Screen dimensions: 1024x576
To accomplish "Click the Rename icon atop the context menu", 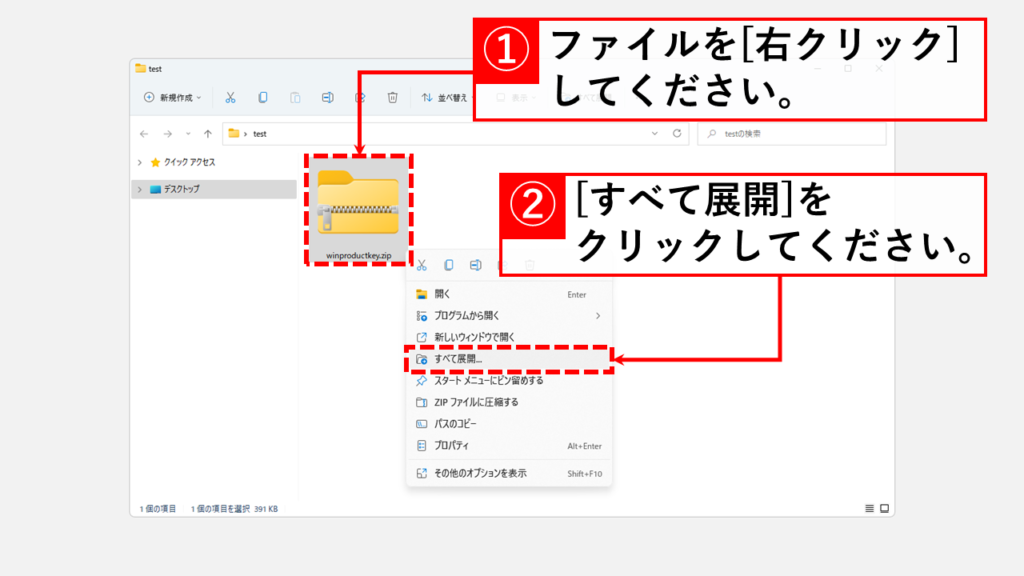I will pos(476,265).
